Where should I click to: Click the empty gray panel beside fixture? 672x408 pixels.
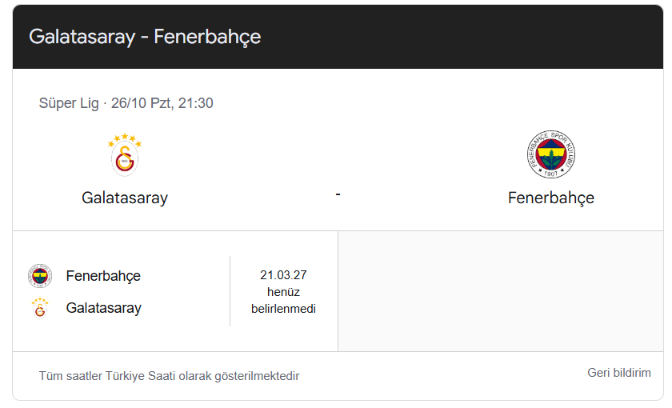click(x=501, y=291)
